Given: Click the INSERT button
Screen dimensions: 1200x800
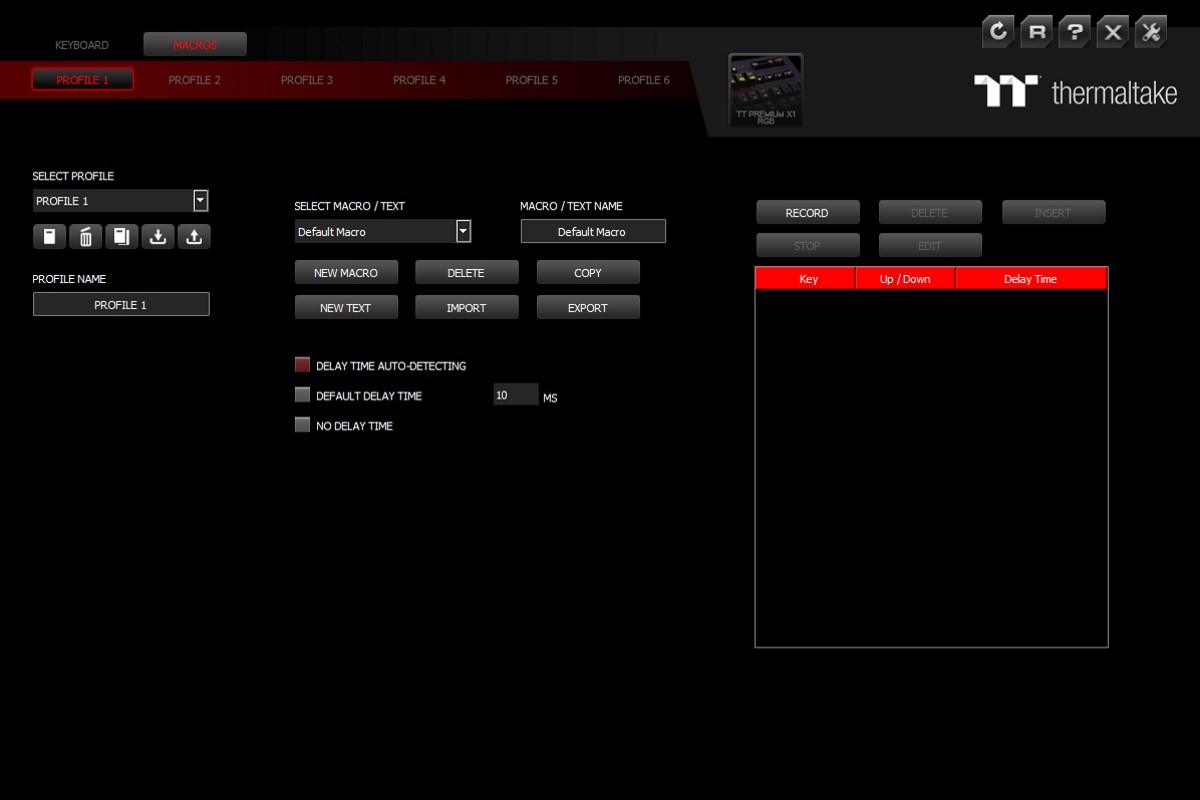Looking at the screenshot, I should point(1053,213).
